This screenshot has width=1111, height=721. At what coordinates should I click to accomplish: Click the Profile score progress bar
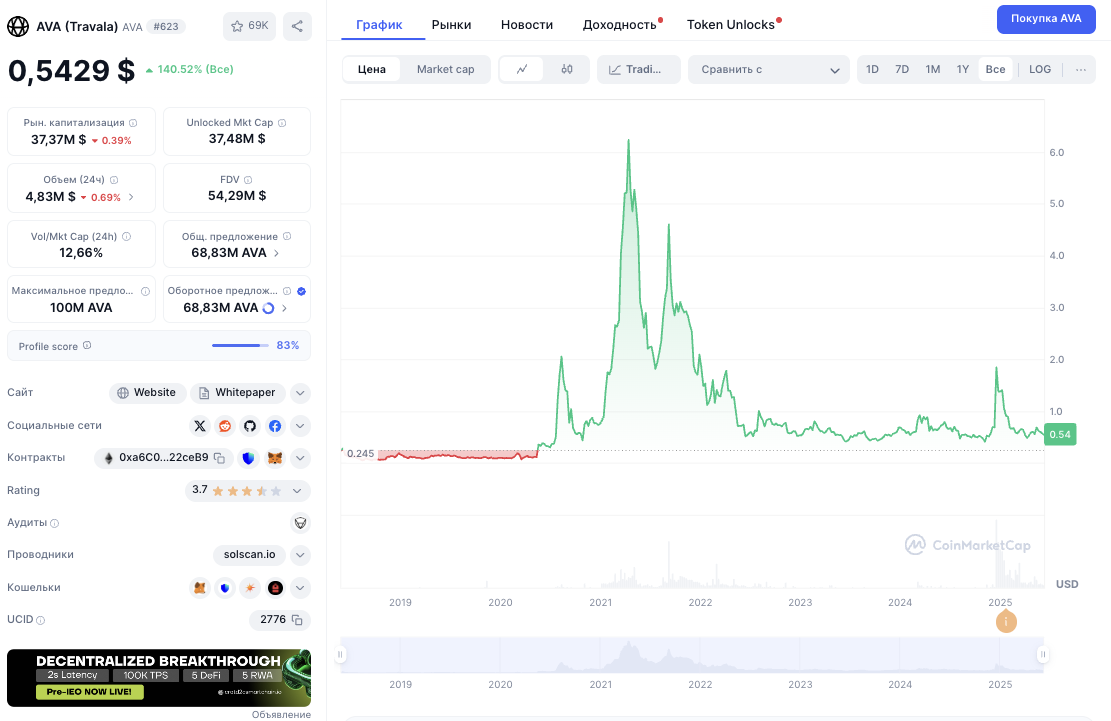click(x=240, y=346)
